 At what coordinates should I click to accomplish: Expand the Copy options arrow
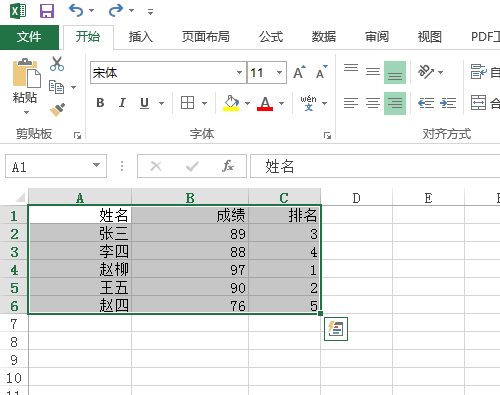point(73,87)
